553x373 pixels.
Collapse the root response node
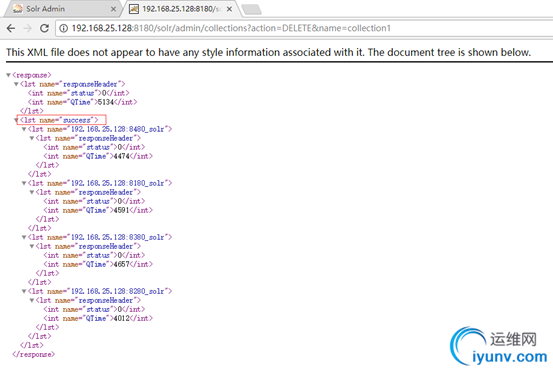click(8, 75)
